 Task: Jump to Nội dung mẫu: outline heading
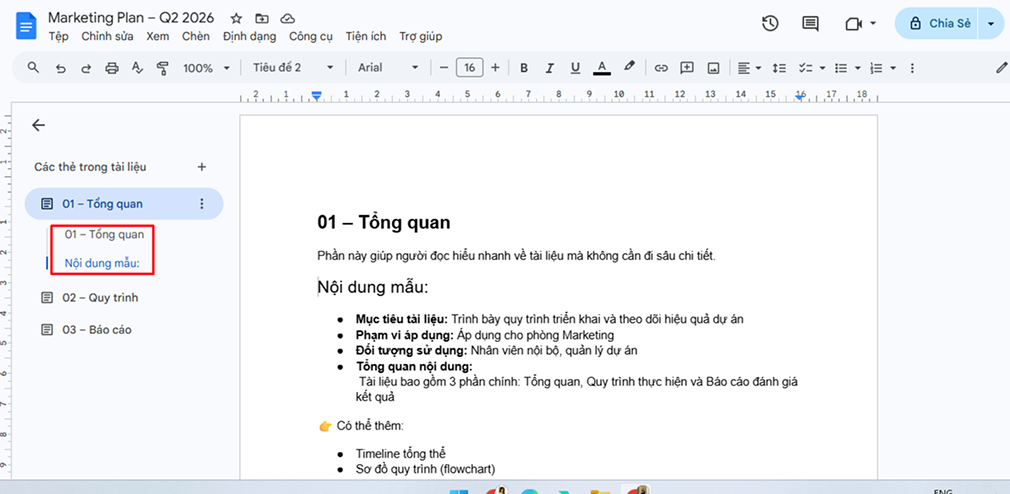point(102,263)
